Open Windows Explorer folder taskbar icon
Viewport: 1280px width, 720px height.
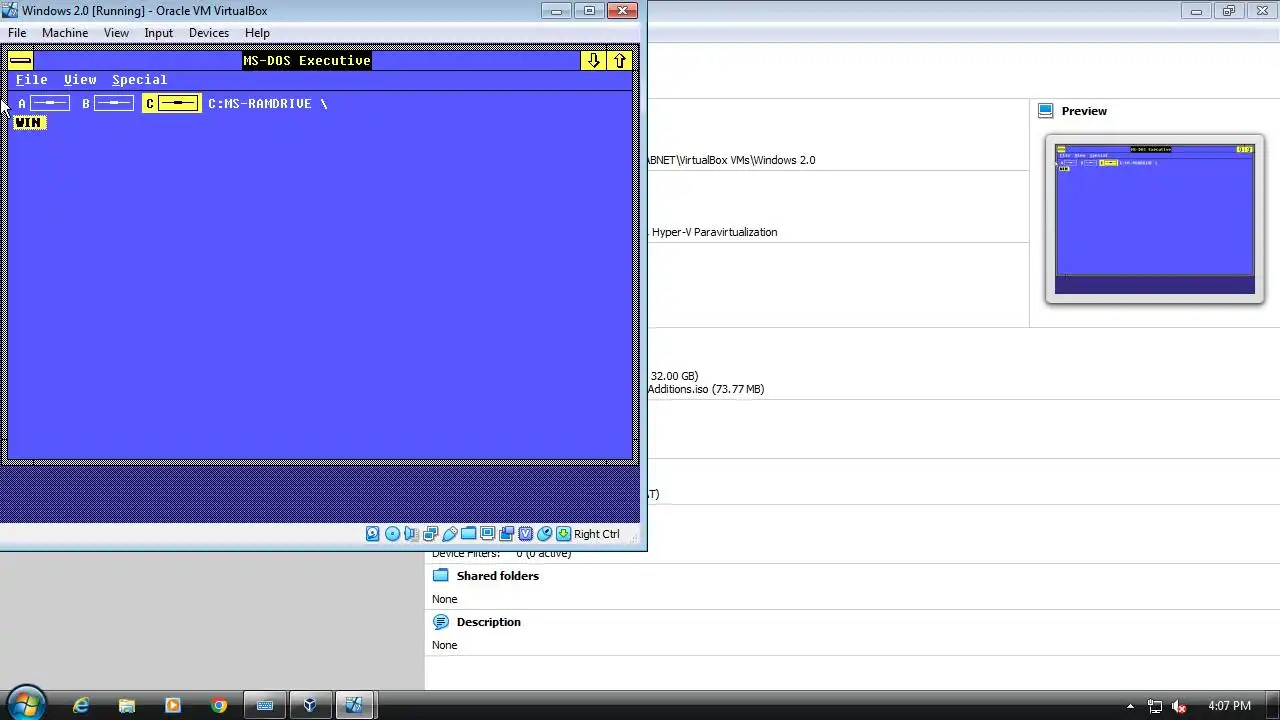tap(127, 705)
